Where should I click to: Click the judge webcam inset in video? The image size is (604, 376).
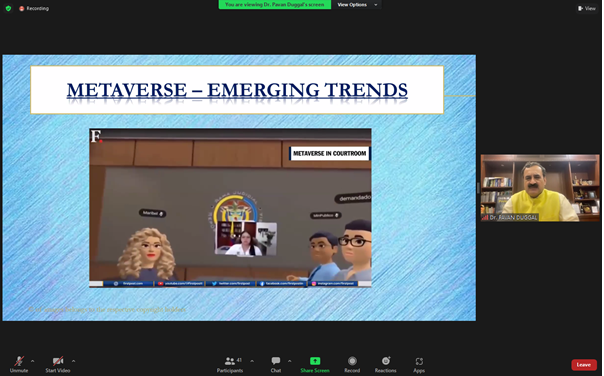coord(246,238)
